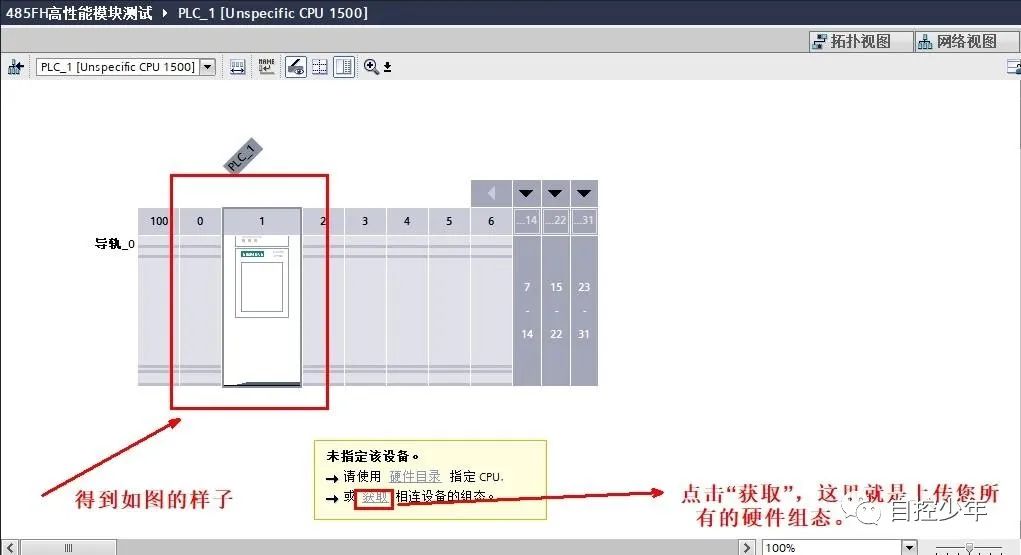Click the horizontal scrollbar left arrow
This screenshot has height=555, width=1021.
point(10,548)
